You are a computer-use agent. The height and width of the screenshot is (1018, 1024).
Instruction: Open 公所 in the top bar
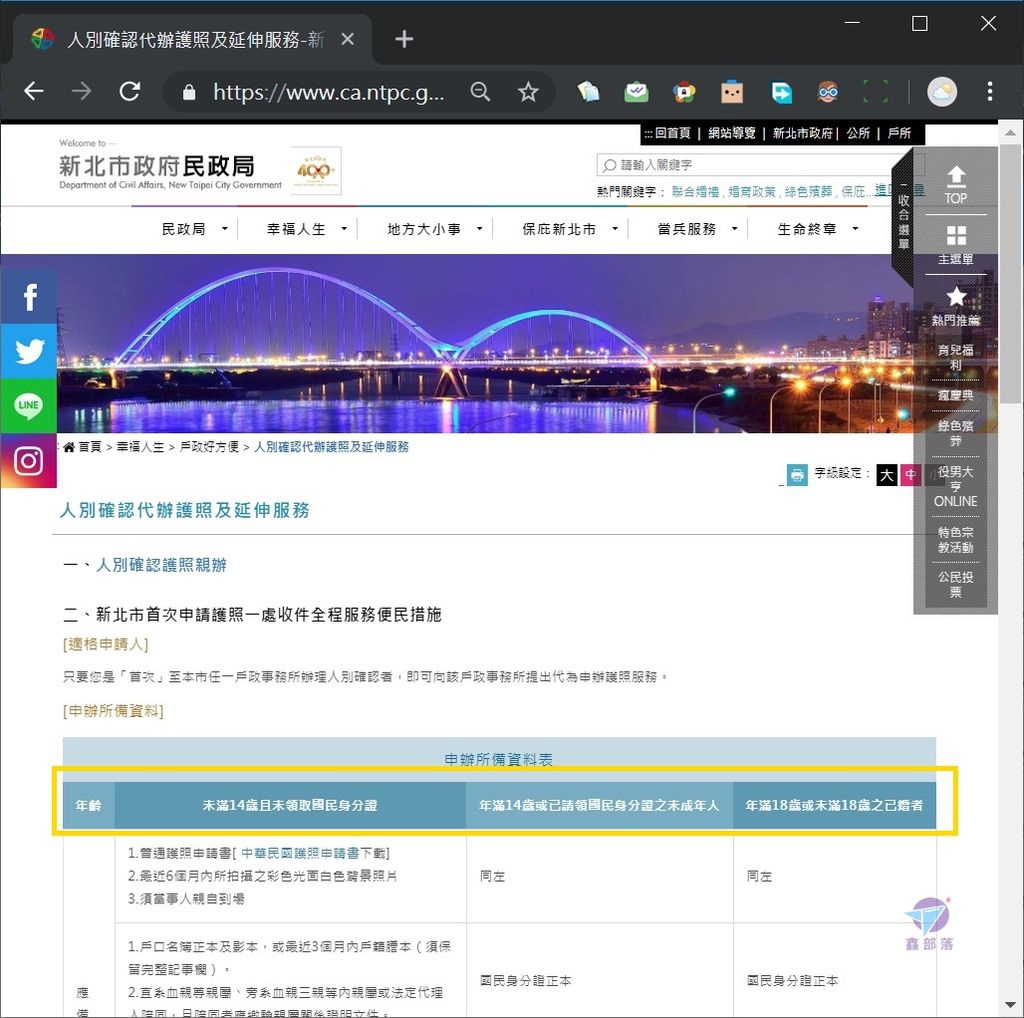click(858, 133)
